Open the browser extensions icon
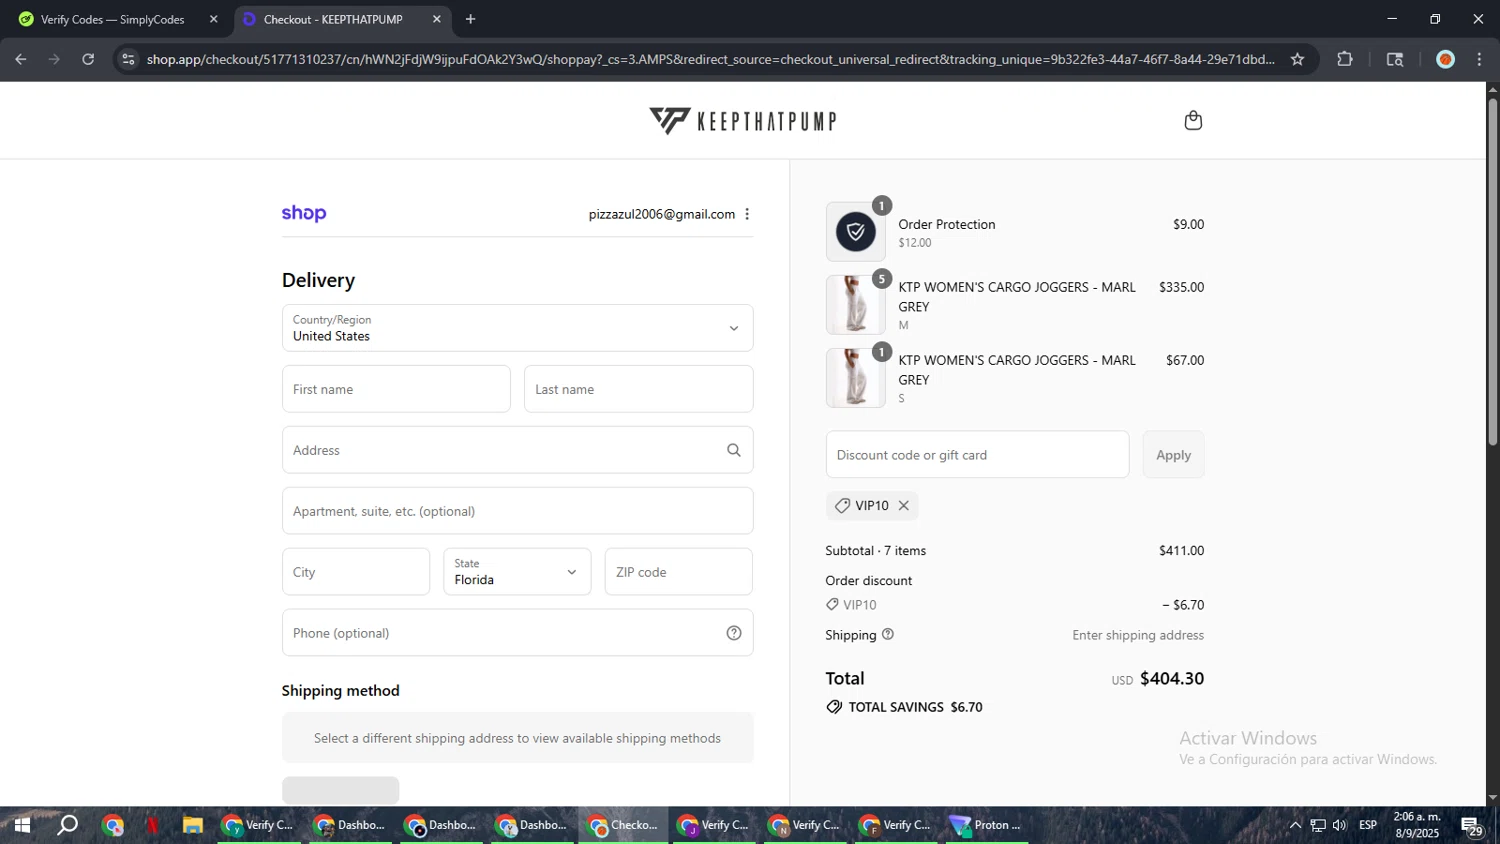Viewport: 1500px width, 844px height. click(1345, 59)
